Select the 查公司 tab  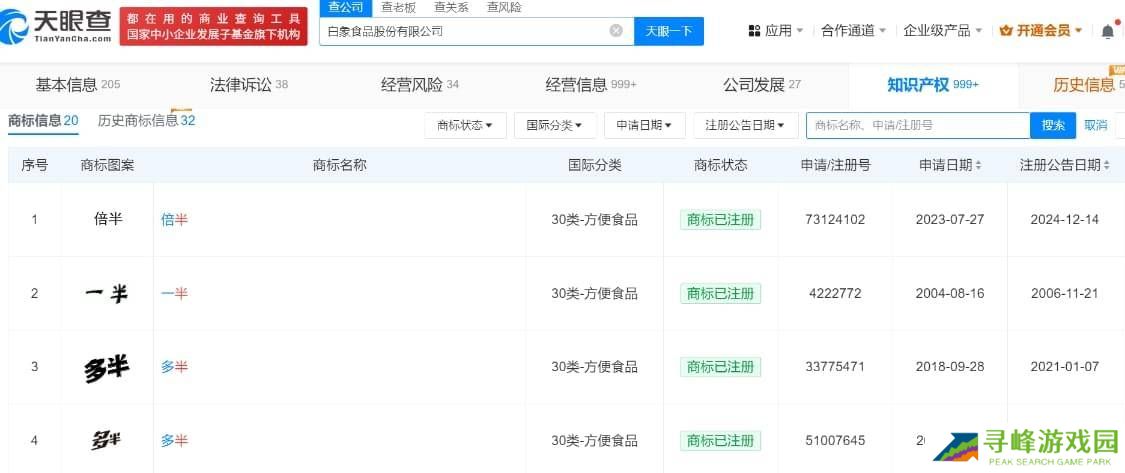[x=346, y=8]
